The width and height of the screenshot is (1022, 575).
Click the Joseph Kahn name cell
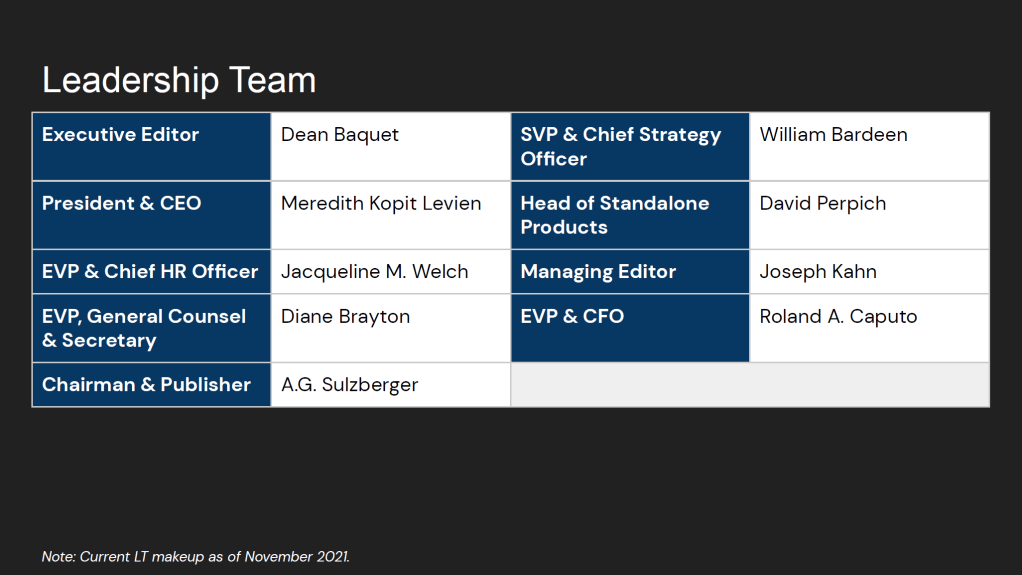coord(868,272)
